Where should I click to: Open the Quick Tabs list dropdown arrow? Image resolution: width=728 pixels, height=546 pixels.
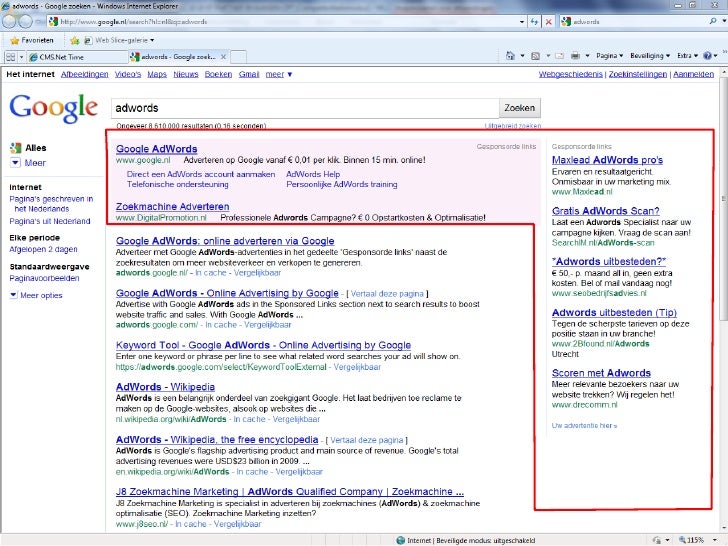pos(21,57)
